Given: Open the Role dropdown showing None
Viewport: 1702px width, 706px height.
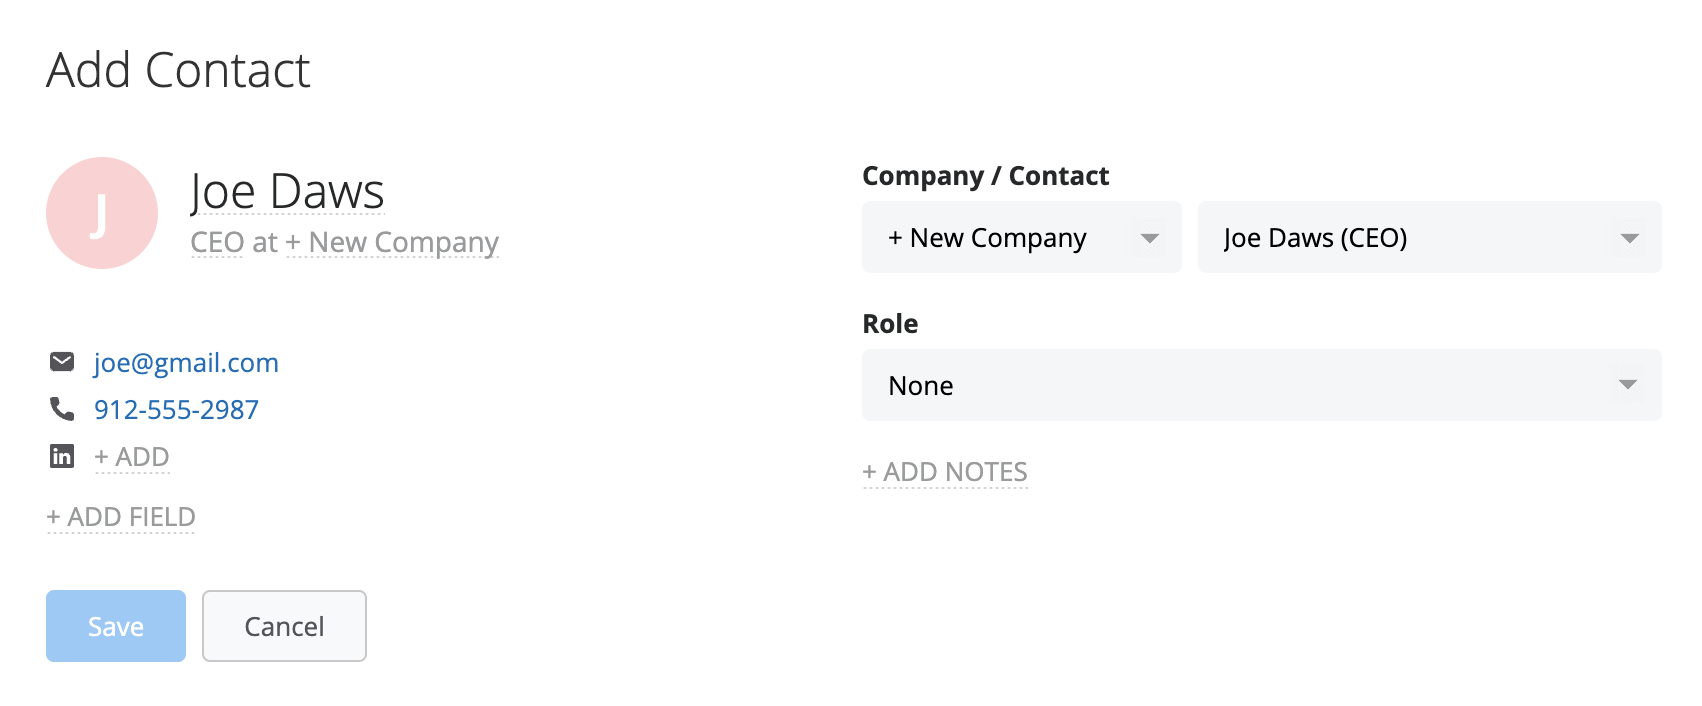Looking at the screenshot, I should pyautogui.click(x=1262, y=385).
